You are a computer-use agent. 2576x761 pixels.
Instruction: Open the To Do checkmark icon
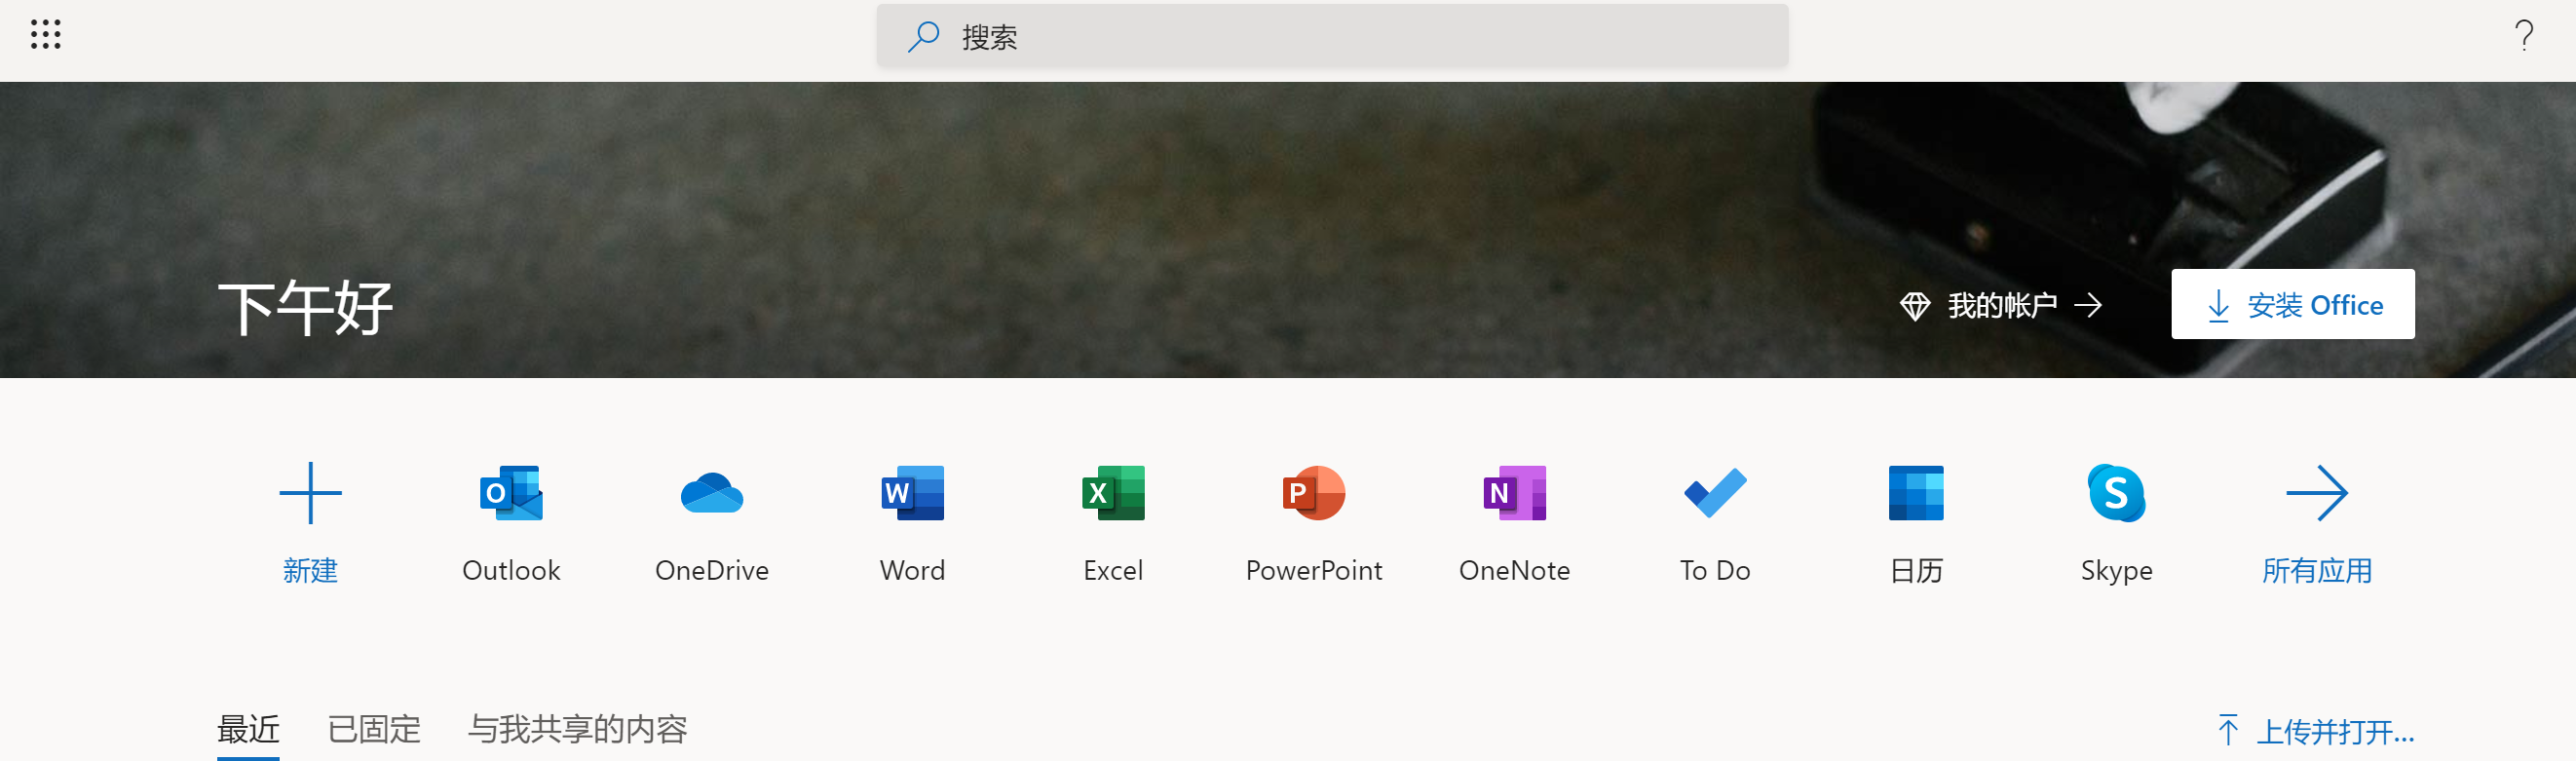pyautogui.click(x=1715, y=493)
